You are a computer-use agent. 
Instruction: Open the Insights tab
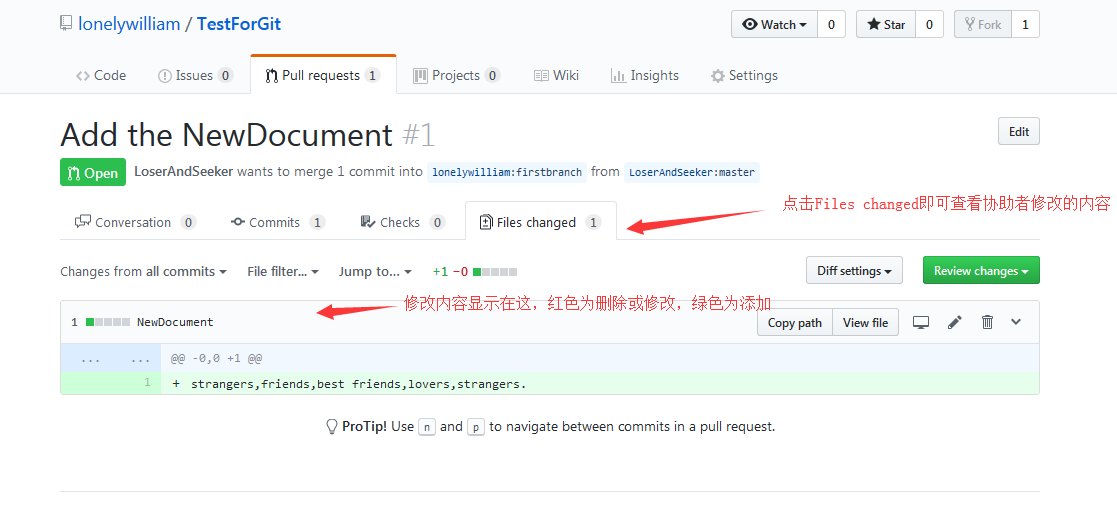pyautogui.click(x=645, y=76)
